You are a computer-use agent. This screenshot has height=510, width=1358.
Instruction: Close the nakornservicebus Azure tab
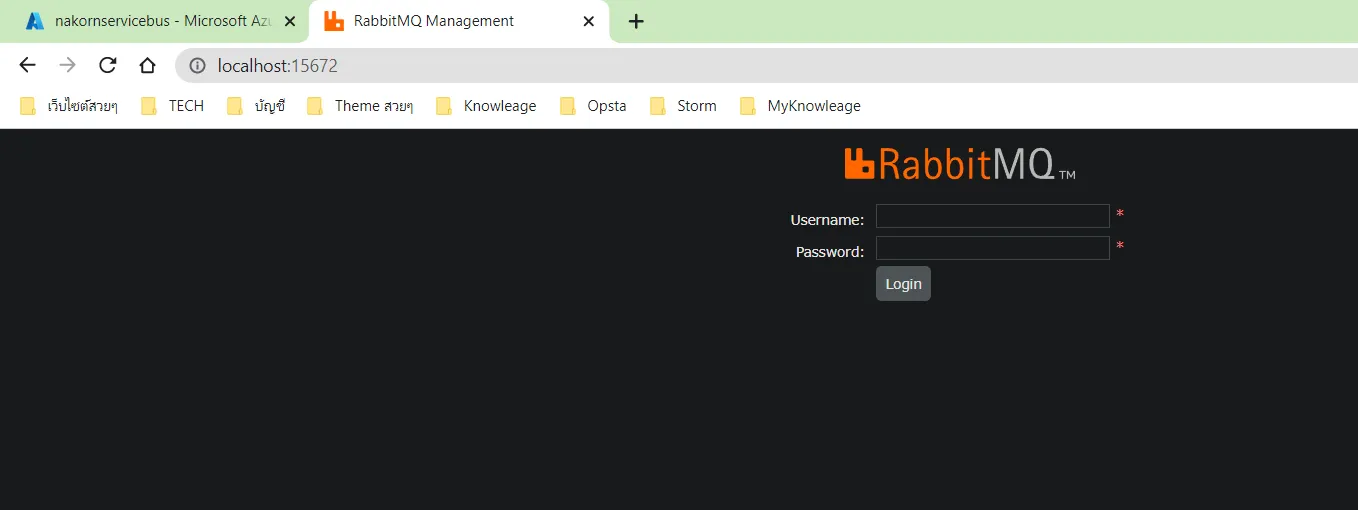pos(289,21)
